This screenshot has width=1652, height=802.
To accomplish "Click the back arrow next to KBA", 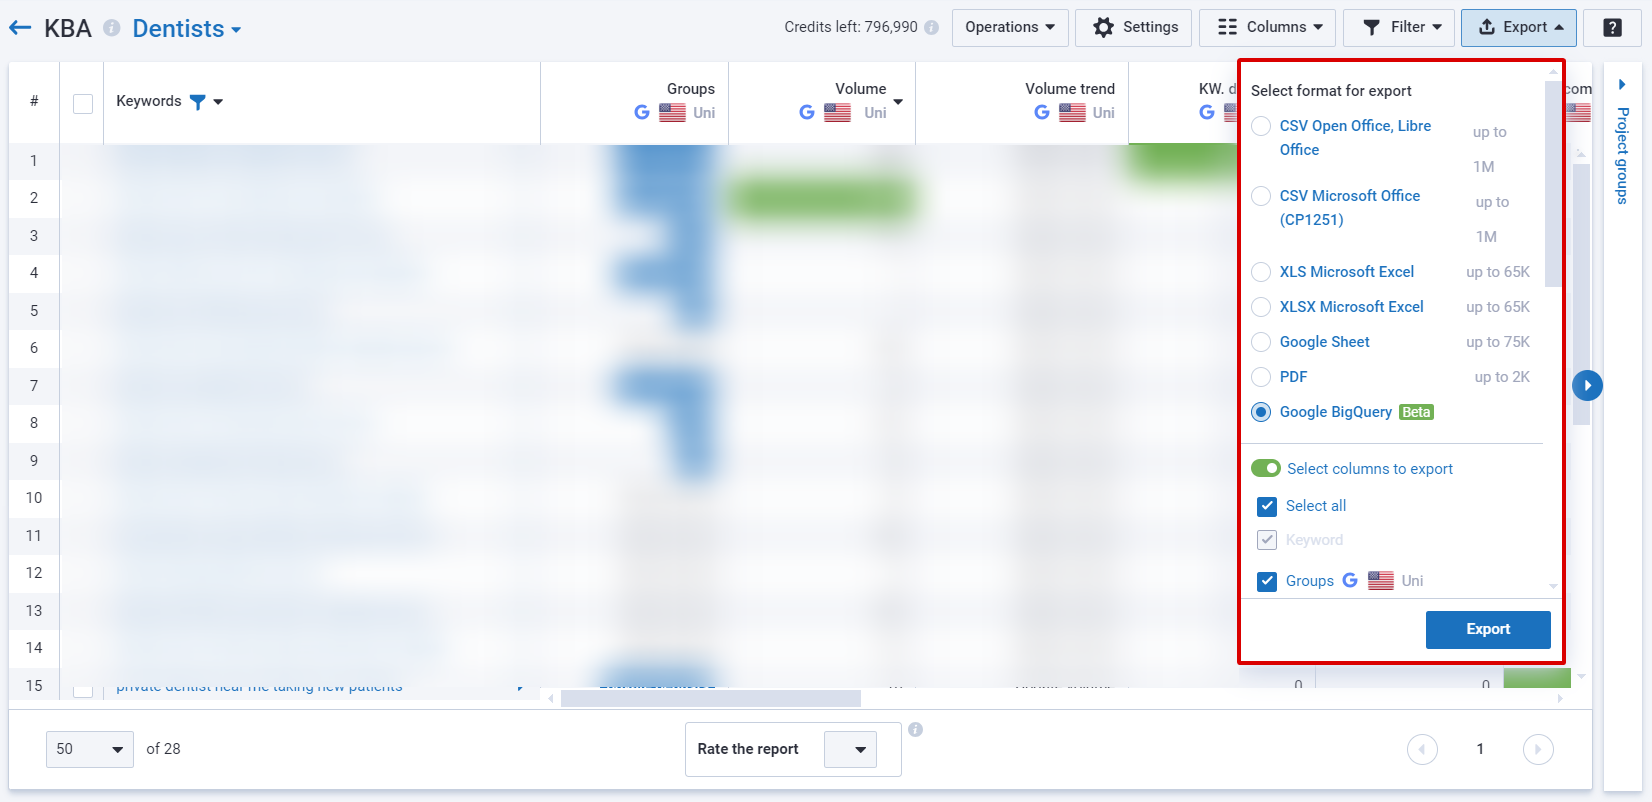I will tap(20, 28).
